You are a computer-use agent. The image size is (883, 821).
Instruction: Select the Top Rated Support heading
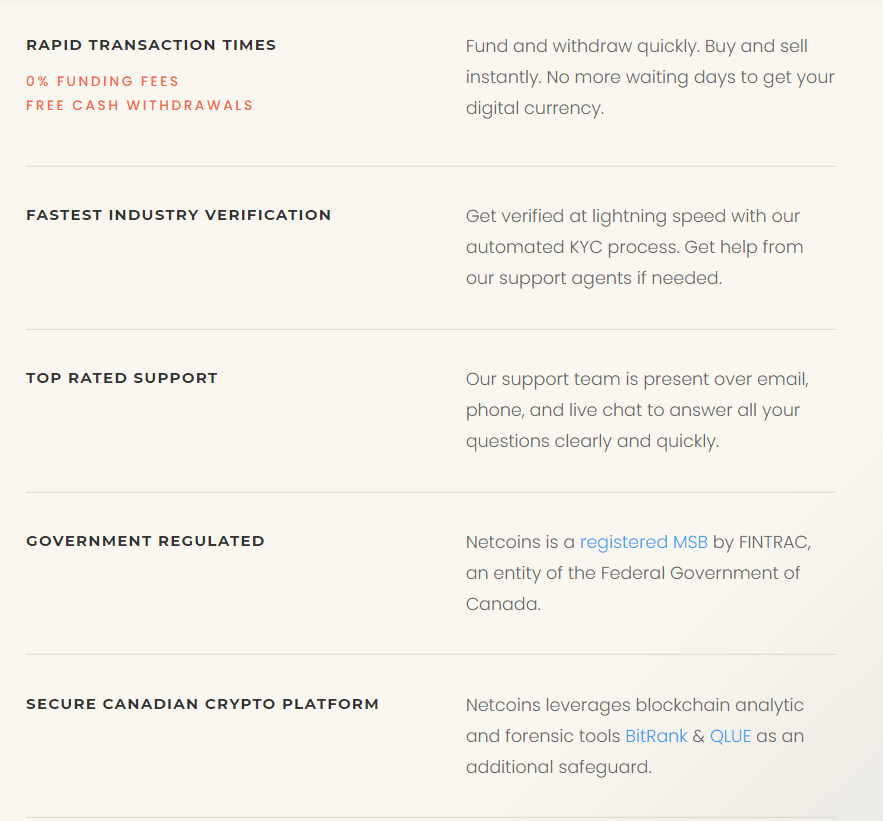(x=122, y=378)
